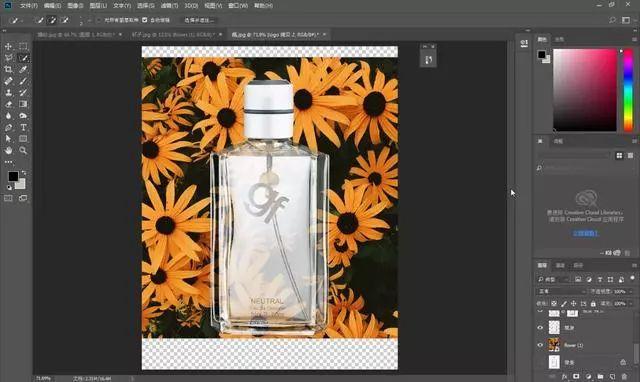Select the Zoom magnifier tool
Viewport: 640px width, 382px height.
pos(23,151)
